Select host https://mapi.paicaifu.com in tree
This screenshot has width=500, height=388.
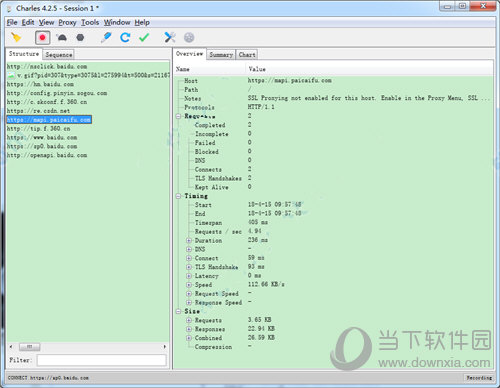click(x=49, y=120)
